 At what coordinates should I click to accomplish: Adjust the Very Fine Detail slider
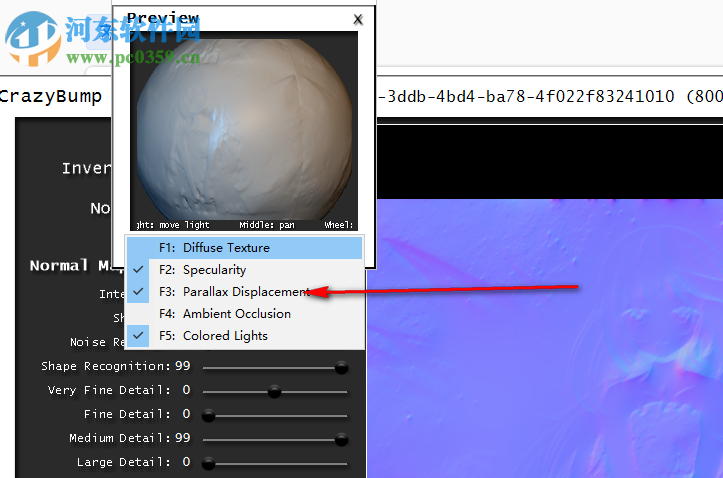[x=274, y=392]
